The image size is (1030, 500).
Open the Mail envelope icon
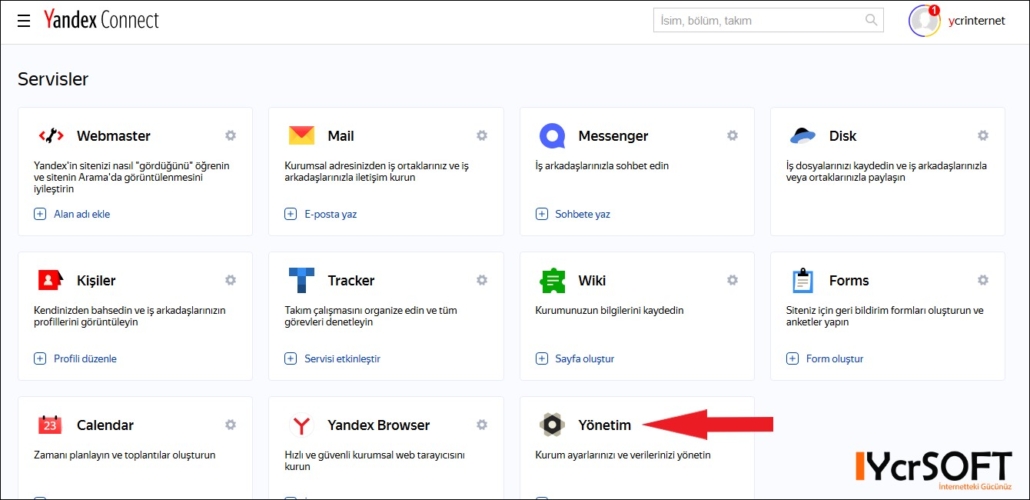point(302,135)
